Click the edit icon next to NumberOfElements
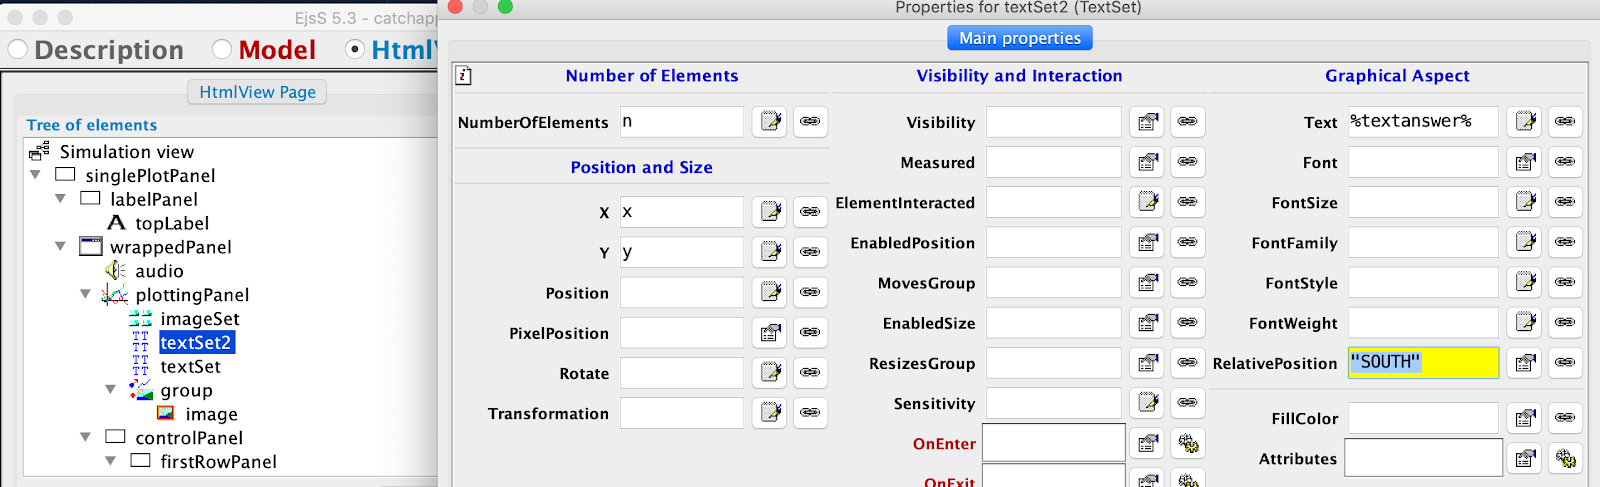The width and height of the screenshot is (1600, 487). (x=771, y=122)
